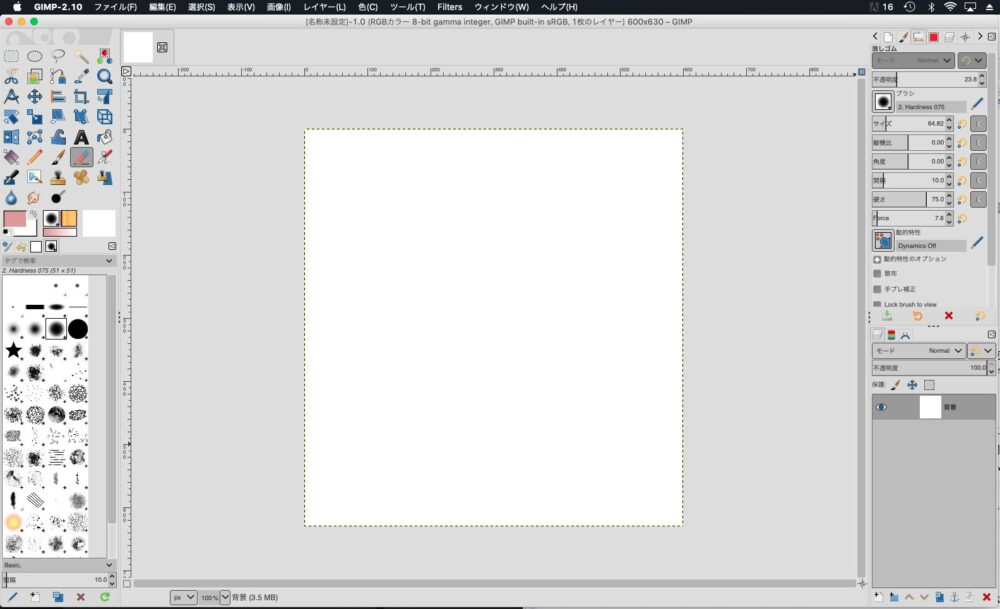Enable the 手ブレ補正 checkbox

tap(877, 289)
